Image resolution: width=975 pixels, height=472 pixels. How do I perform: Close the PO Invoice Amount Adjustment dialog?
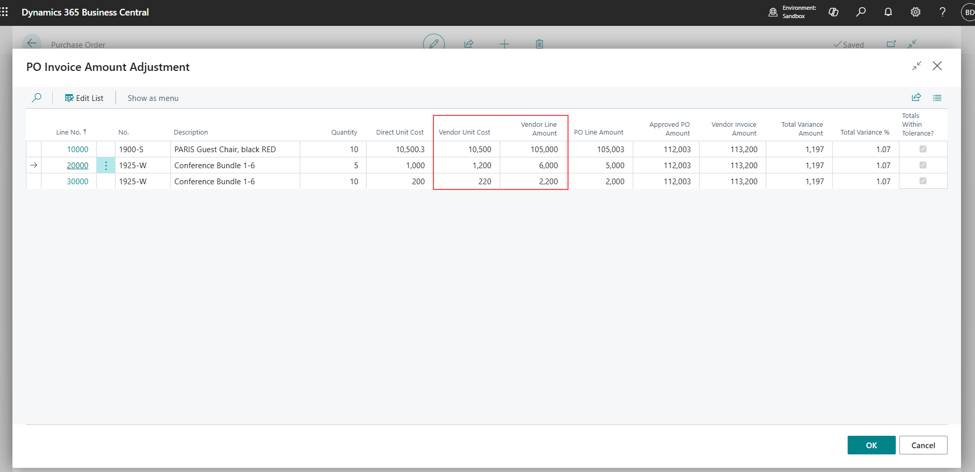pyautogui.click(x=937, y=66)
